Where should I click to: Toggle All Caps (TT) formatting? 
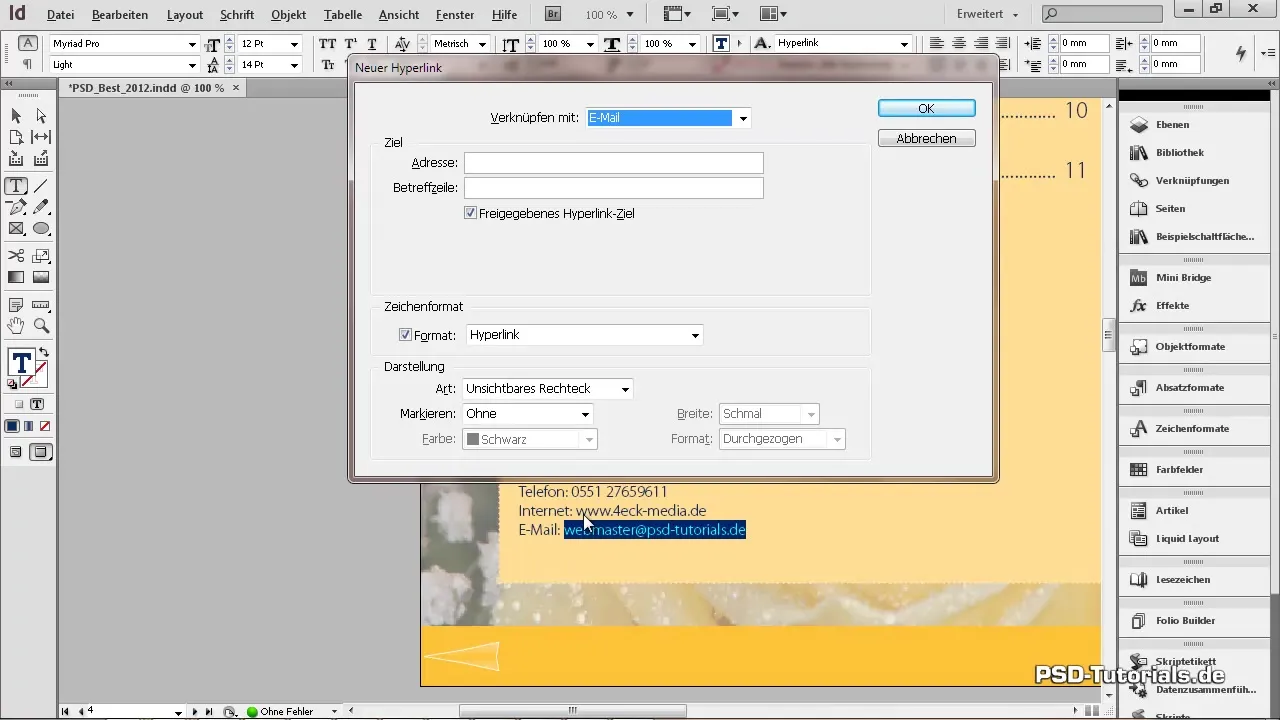(327, 44)
